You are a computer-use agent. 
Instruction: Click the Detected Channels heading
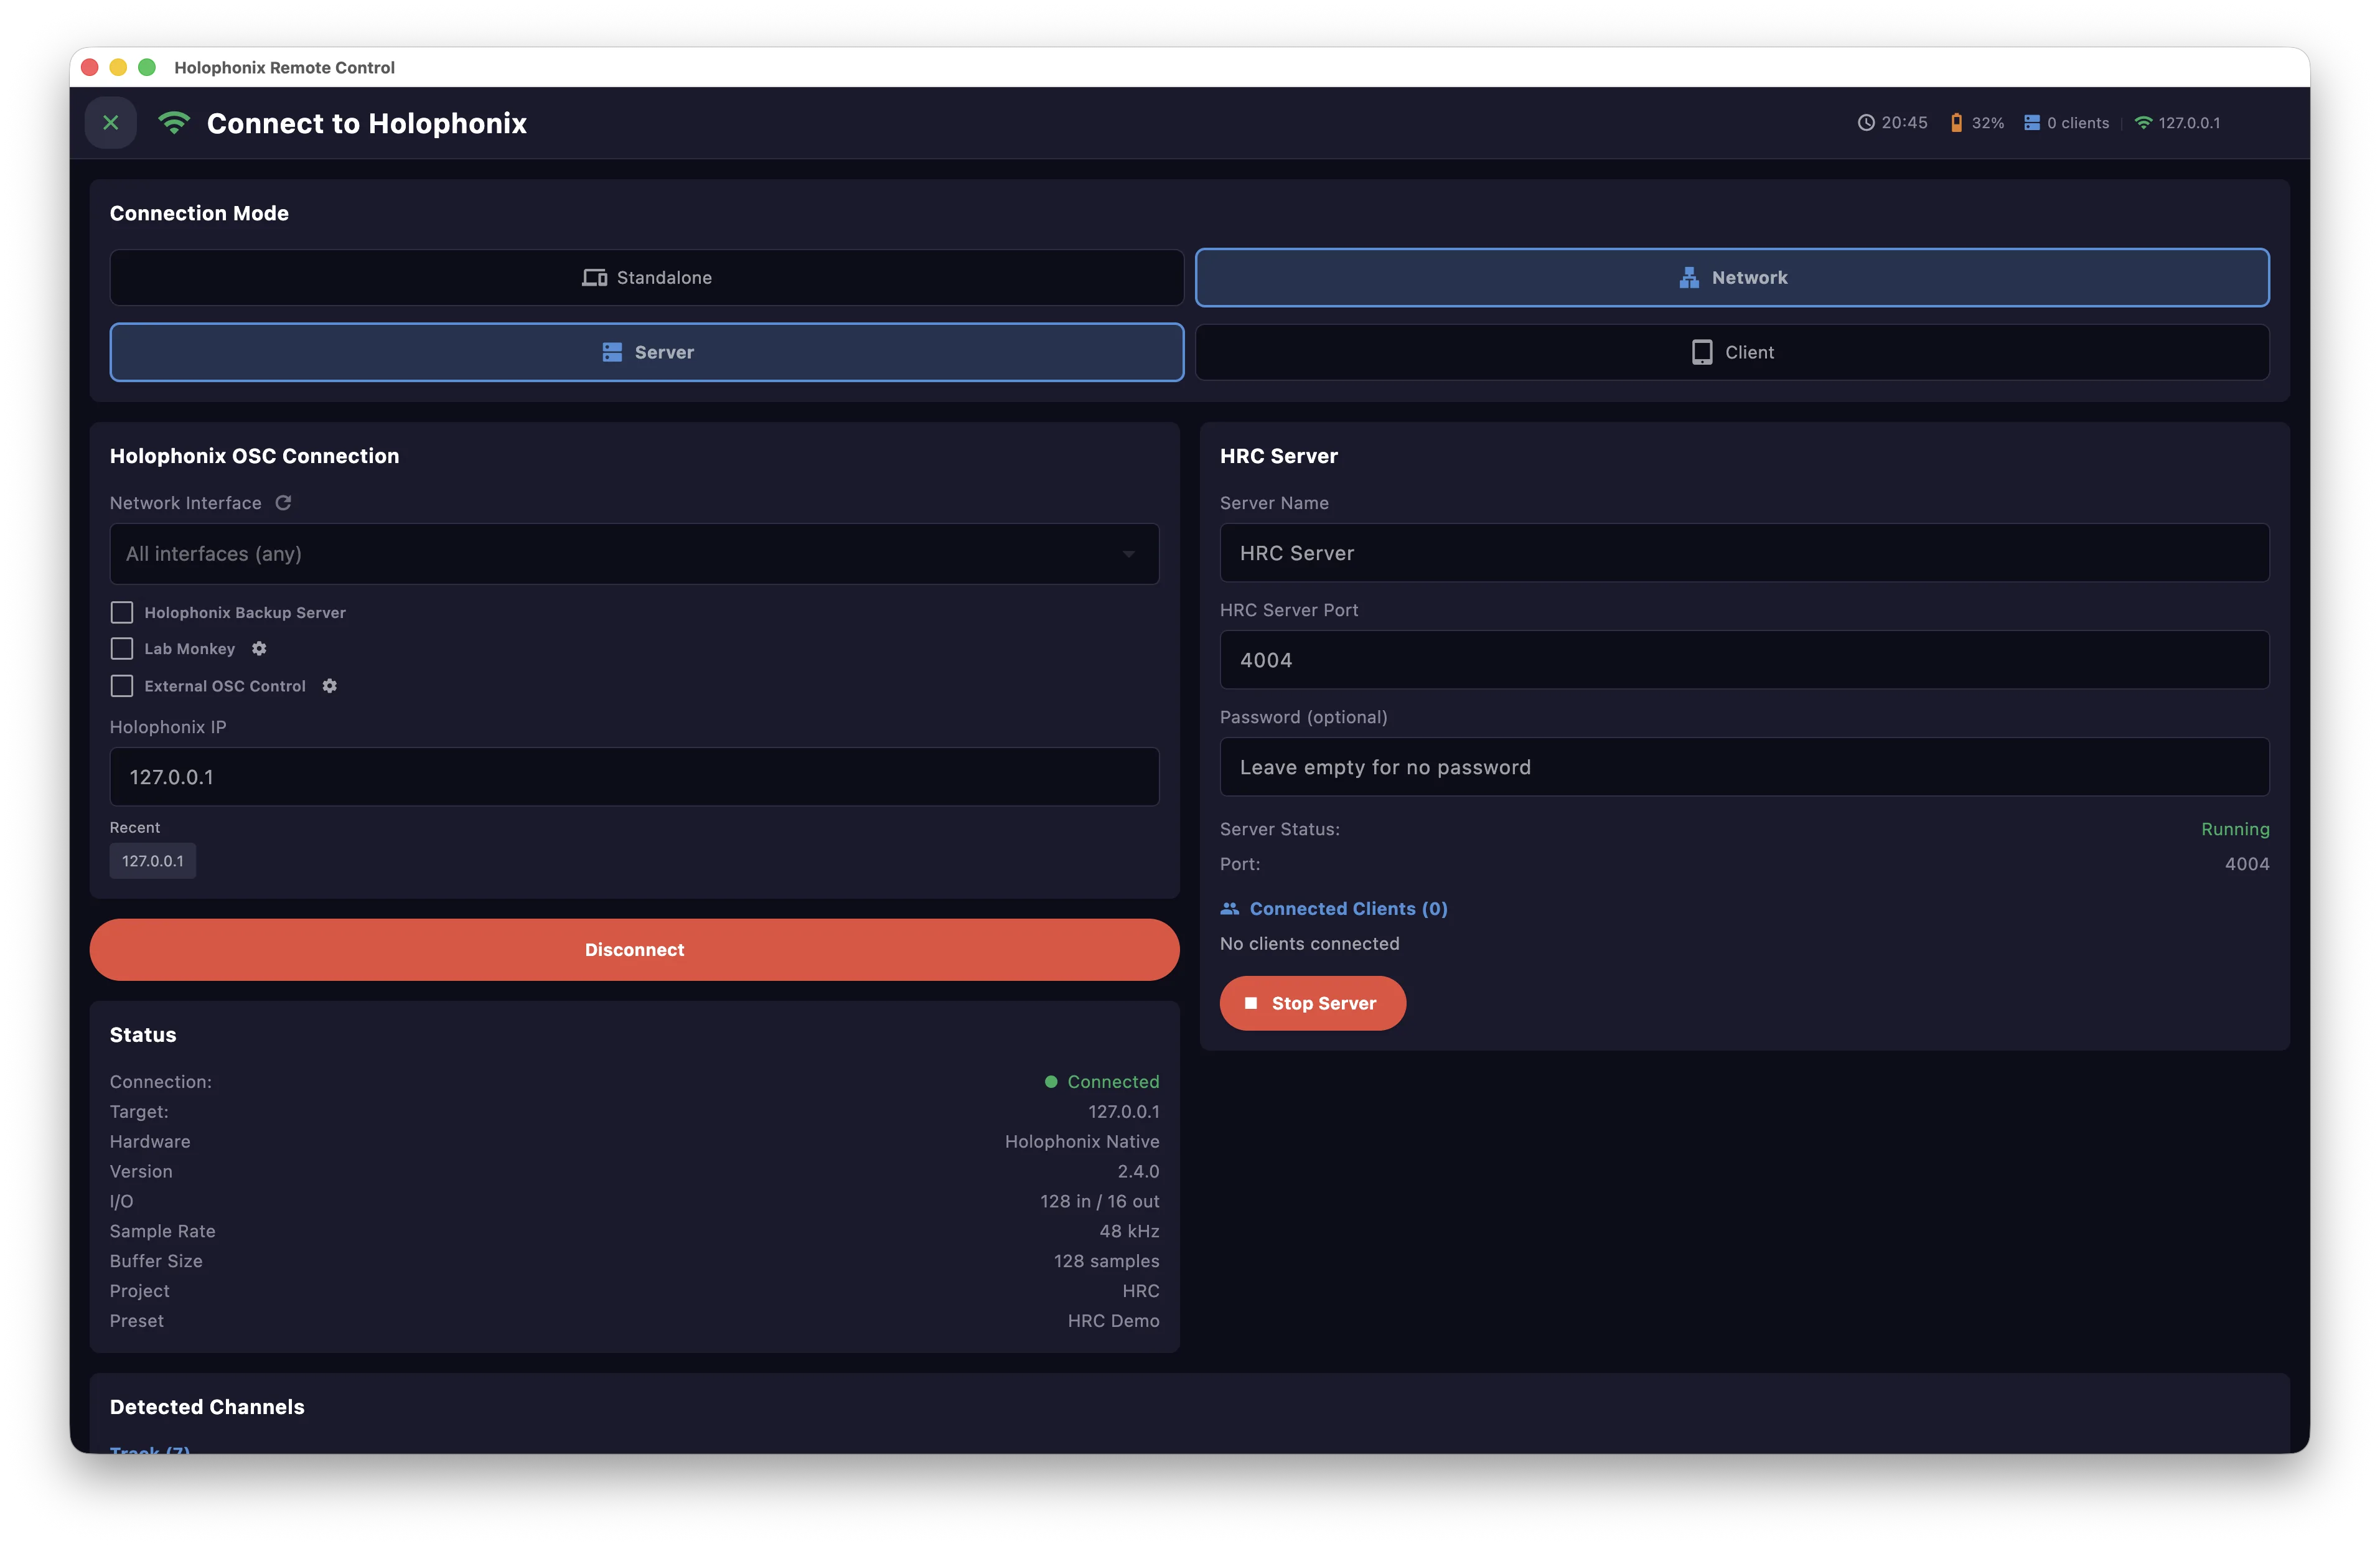pos(207,1407)
